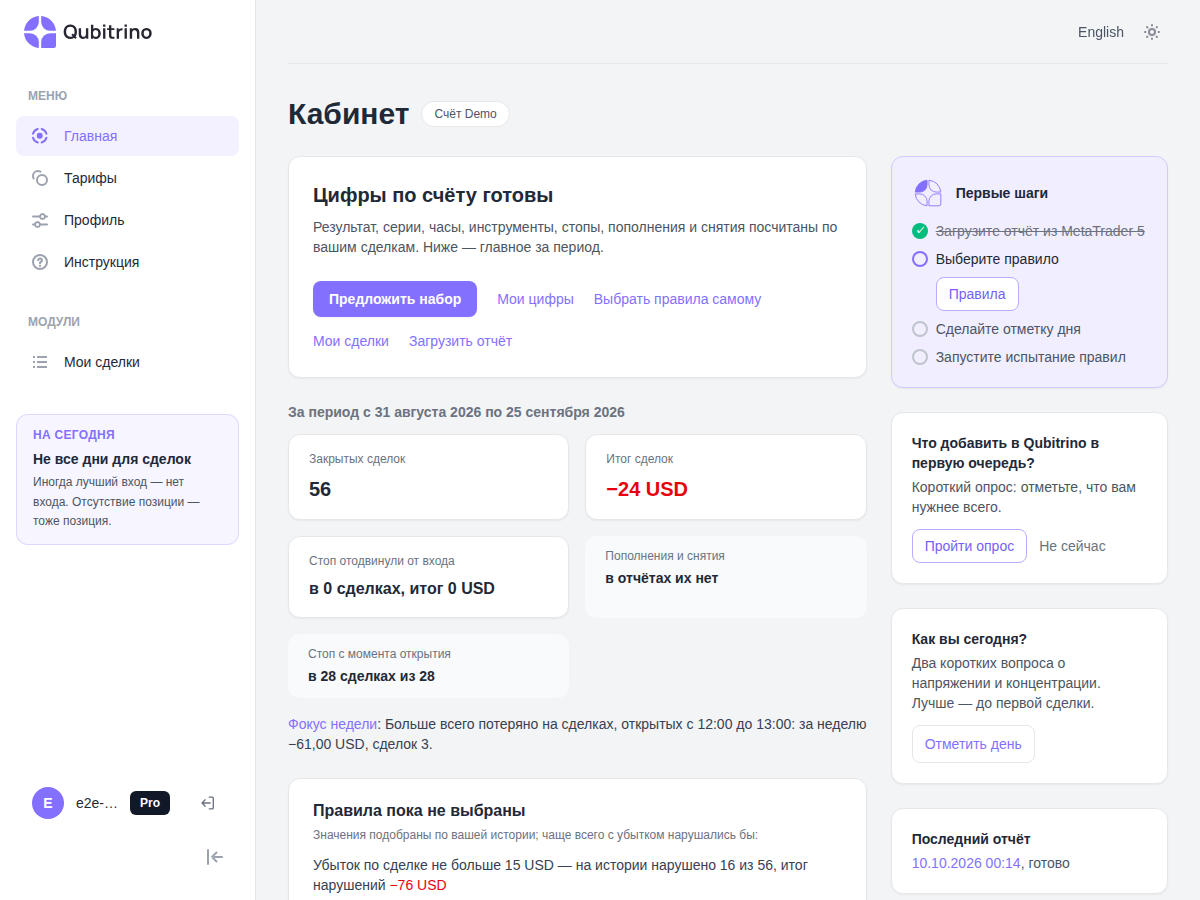Click the green checkmark for Загрузите отчёт
The height and width of the screenshot is (900, 1200).
[920, 231]
